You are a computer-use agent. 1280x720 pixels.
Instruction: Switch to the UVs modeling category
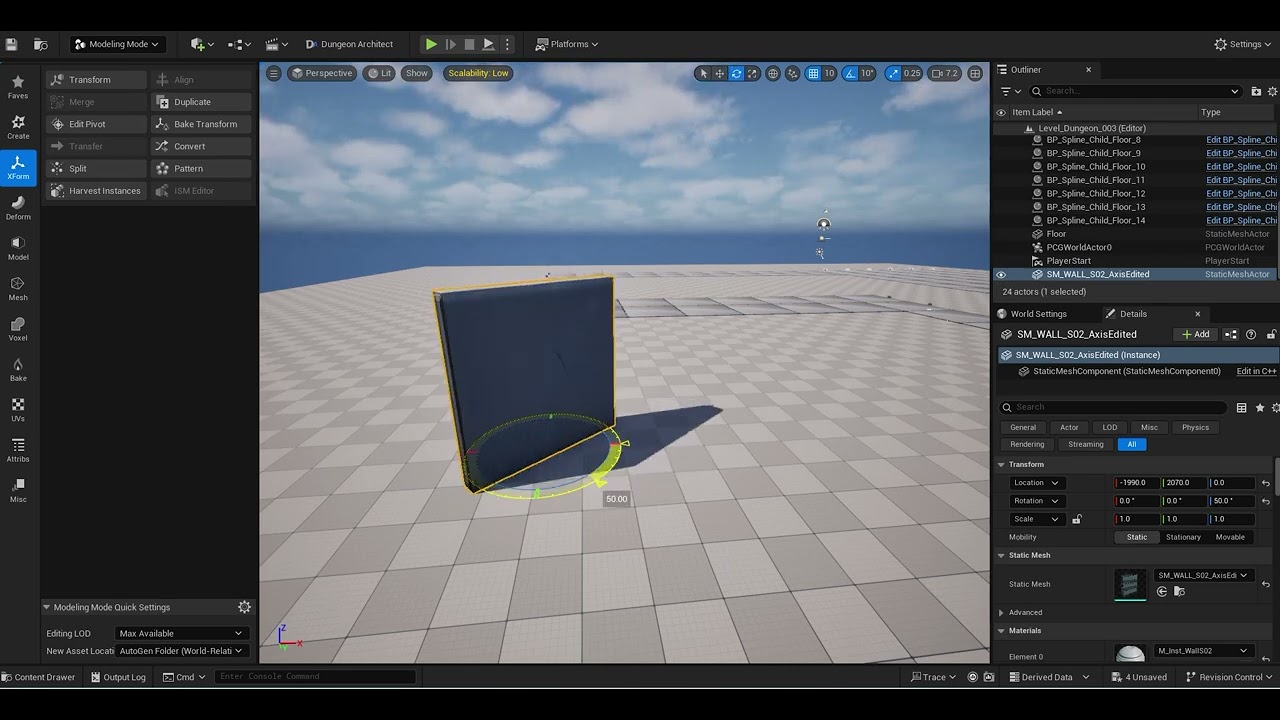(18, 409)
